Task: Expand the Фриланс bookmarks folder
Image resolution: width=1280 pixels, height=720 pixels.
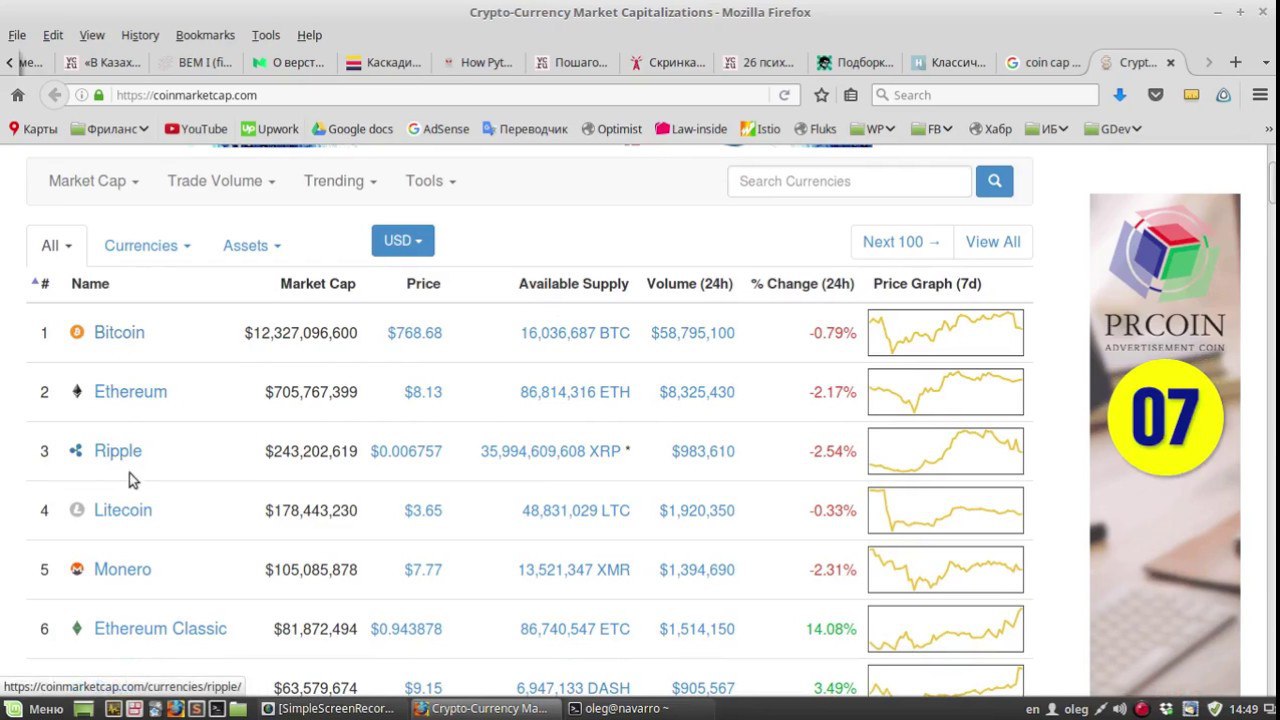Action: pos(110,129)
